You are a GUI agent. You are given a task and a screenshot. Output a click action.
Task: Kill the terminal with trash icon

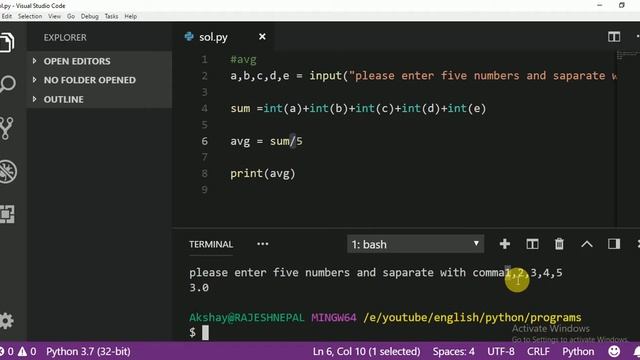point(559,244)
